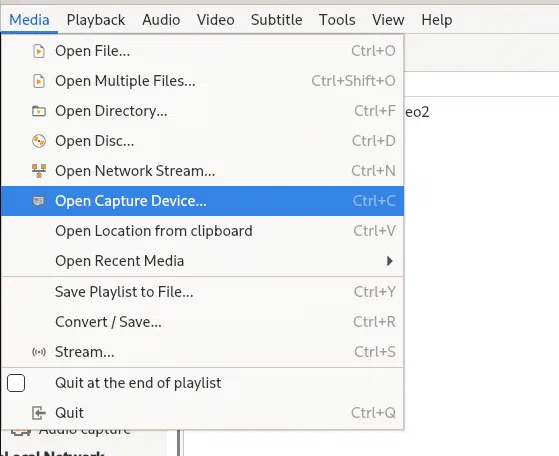Open the Subtitle menu
559x456 pixels.
pyautogui.click(x=277, y=20)
